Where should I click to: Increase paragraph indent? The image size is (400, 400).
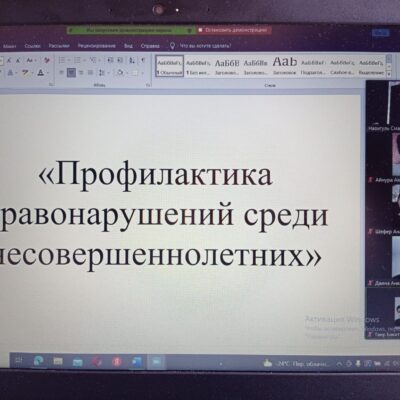point(120,60)
